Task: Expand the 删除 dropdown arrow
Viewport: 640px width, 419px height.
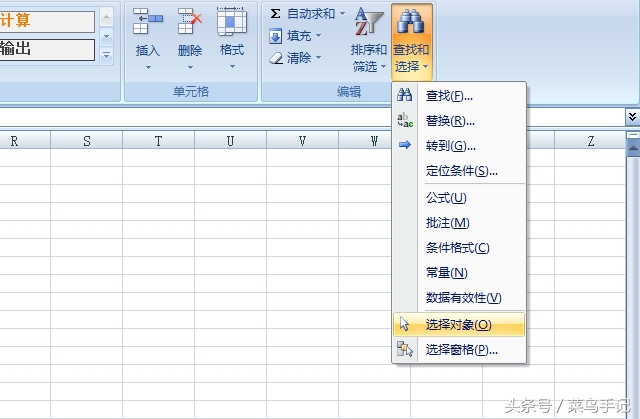Action: tap(190, 67)
